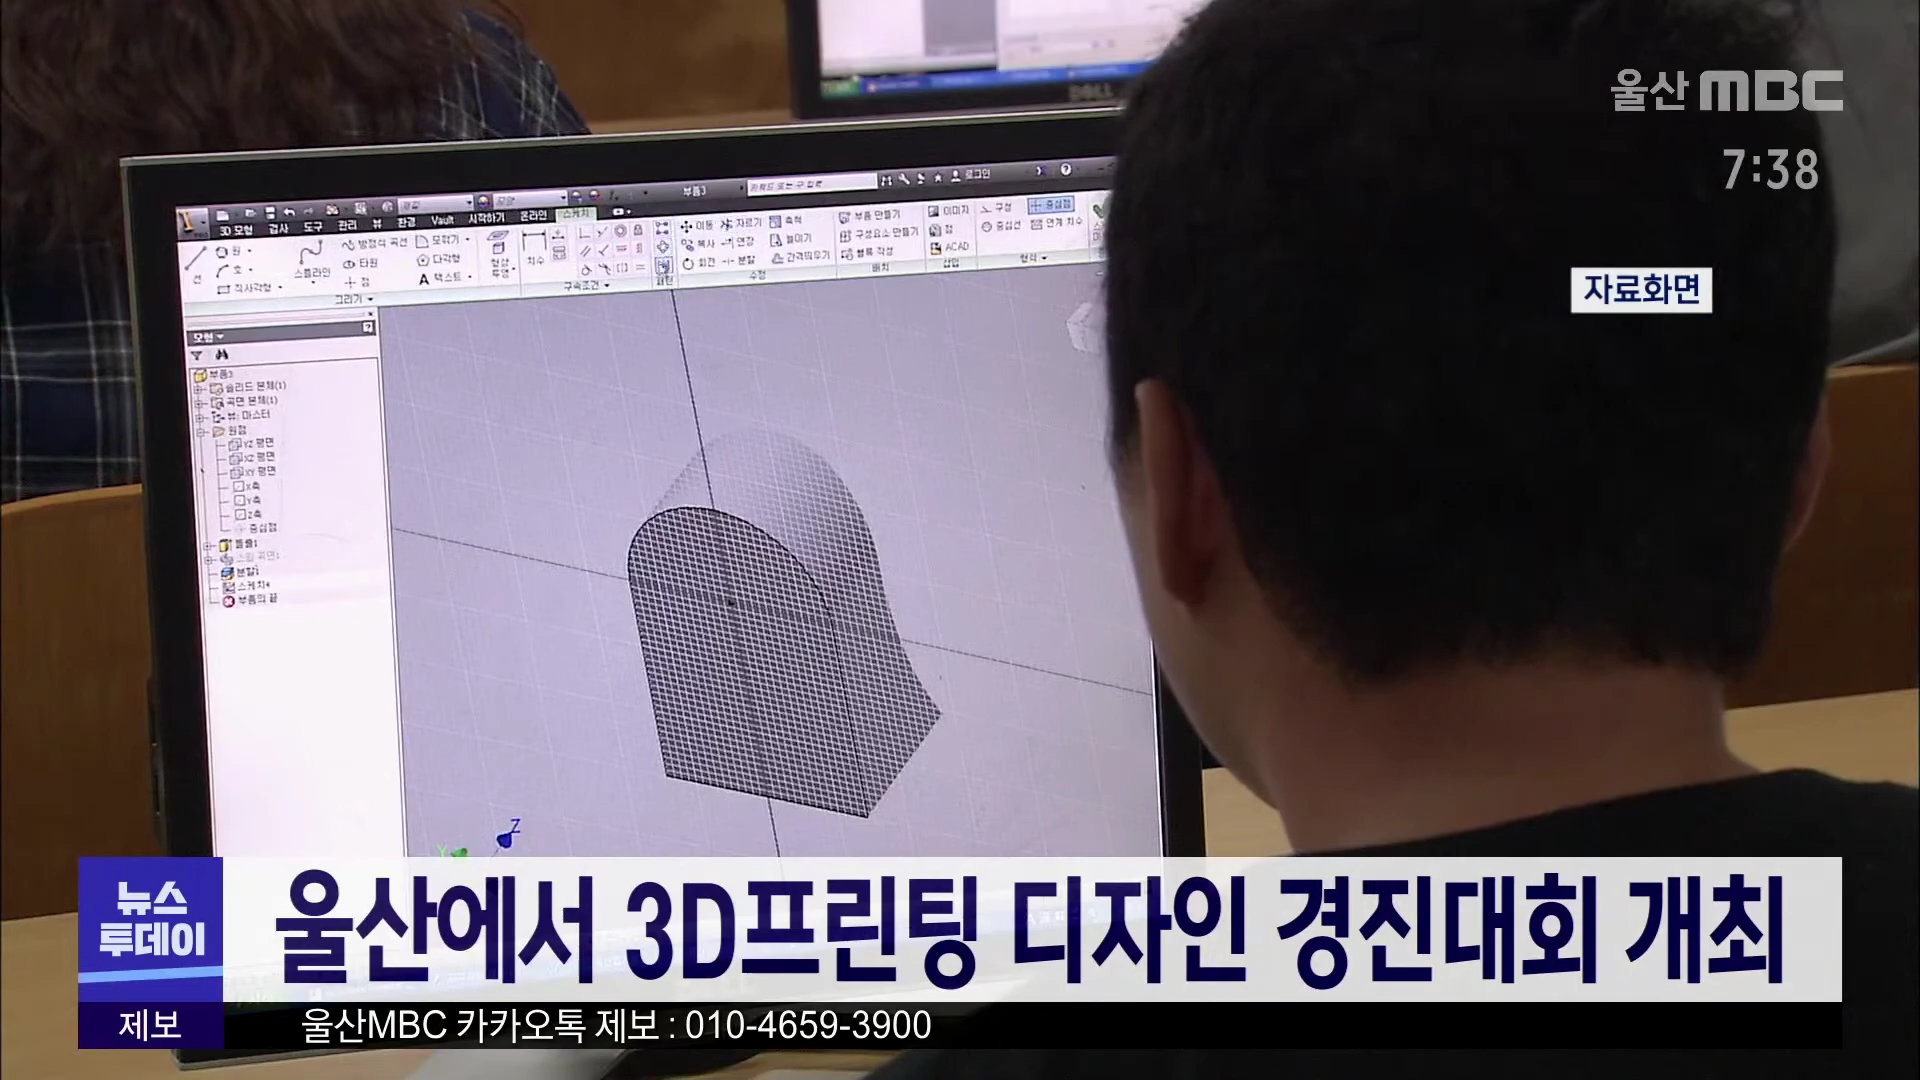This screenshot has height=1080, width=1920.
Task: Click the filter icon in model browser
Action: pos(198,355)
